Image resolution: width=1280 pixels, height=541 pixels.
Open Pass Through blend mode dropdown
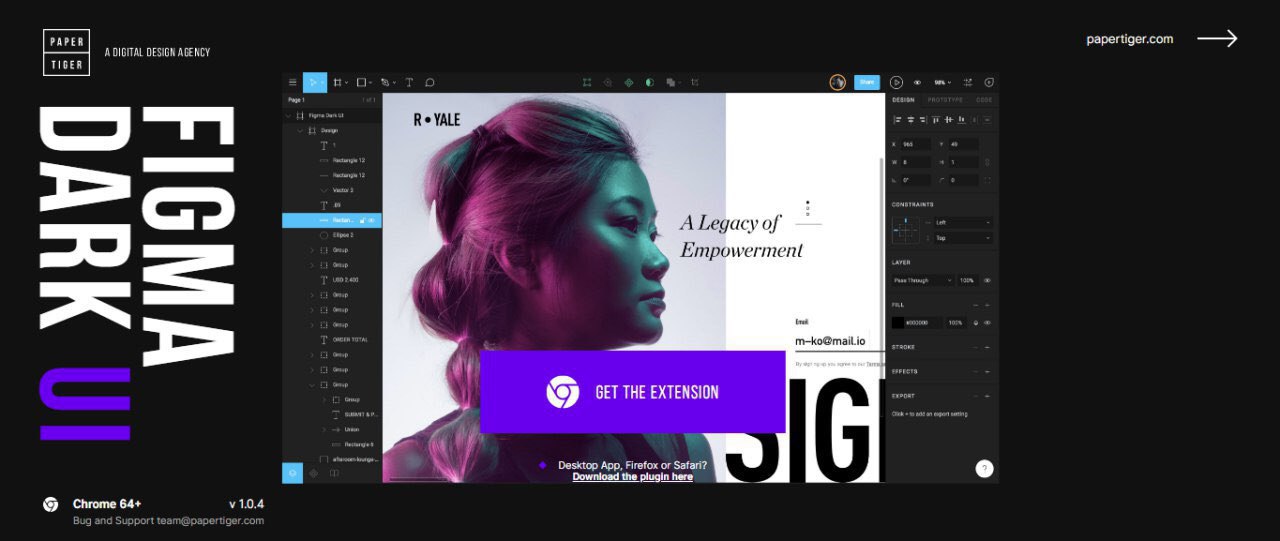point(923,280)
